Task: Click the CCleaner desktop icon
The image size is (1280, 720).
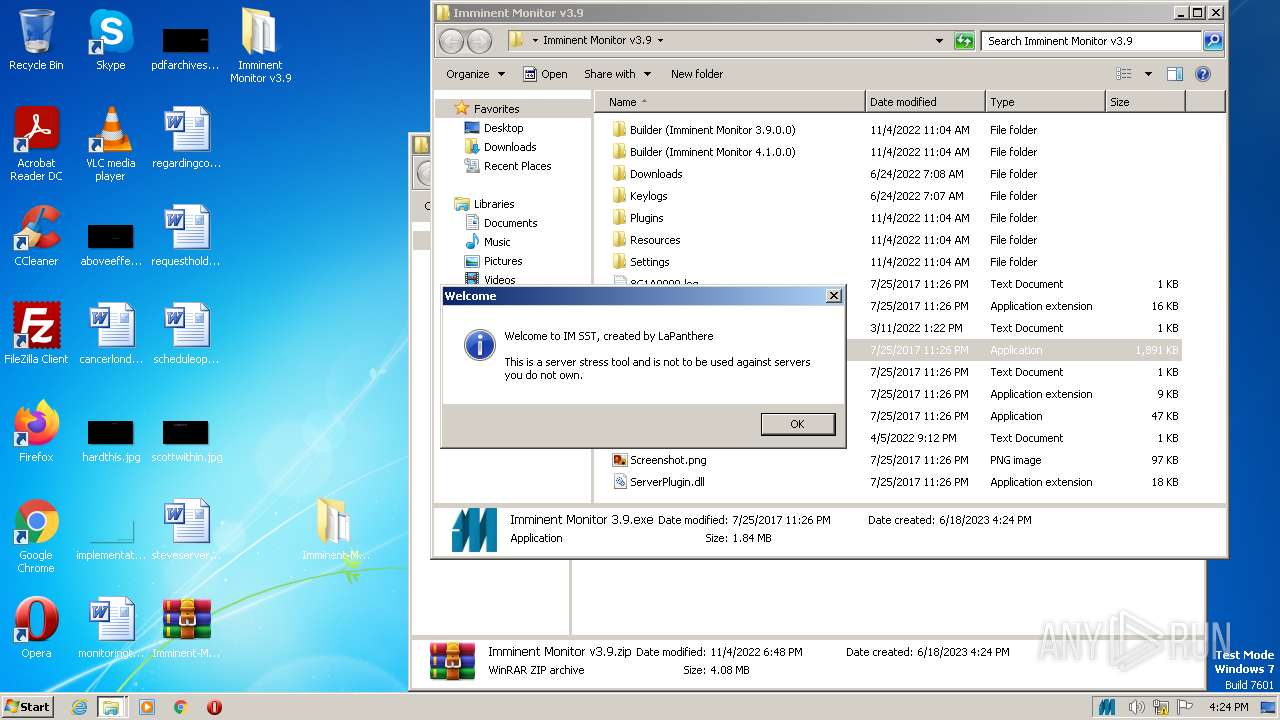Action: (36, 236)
